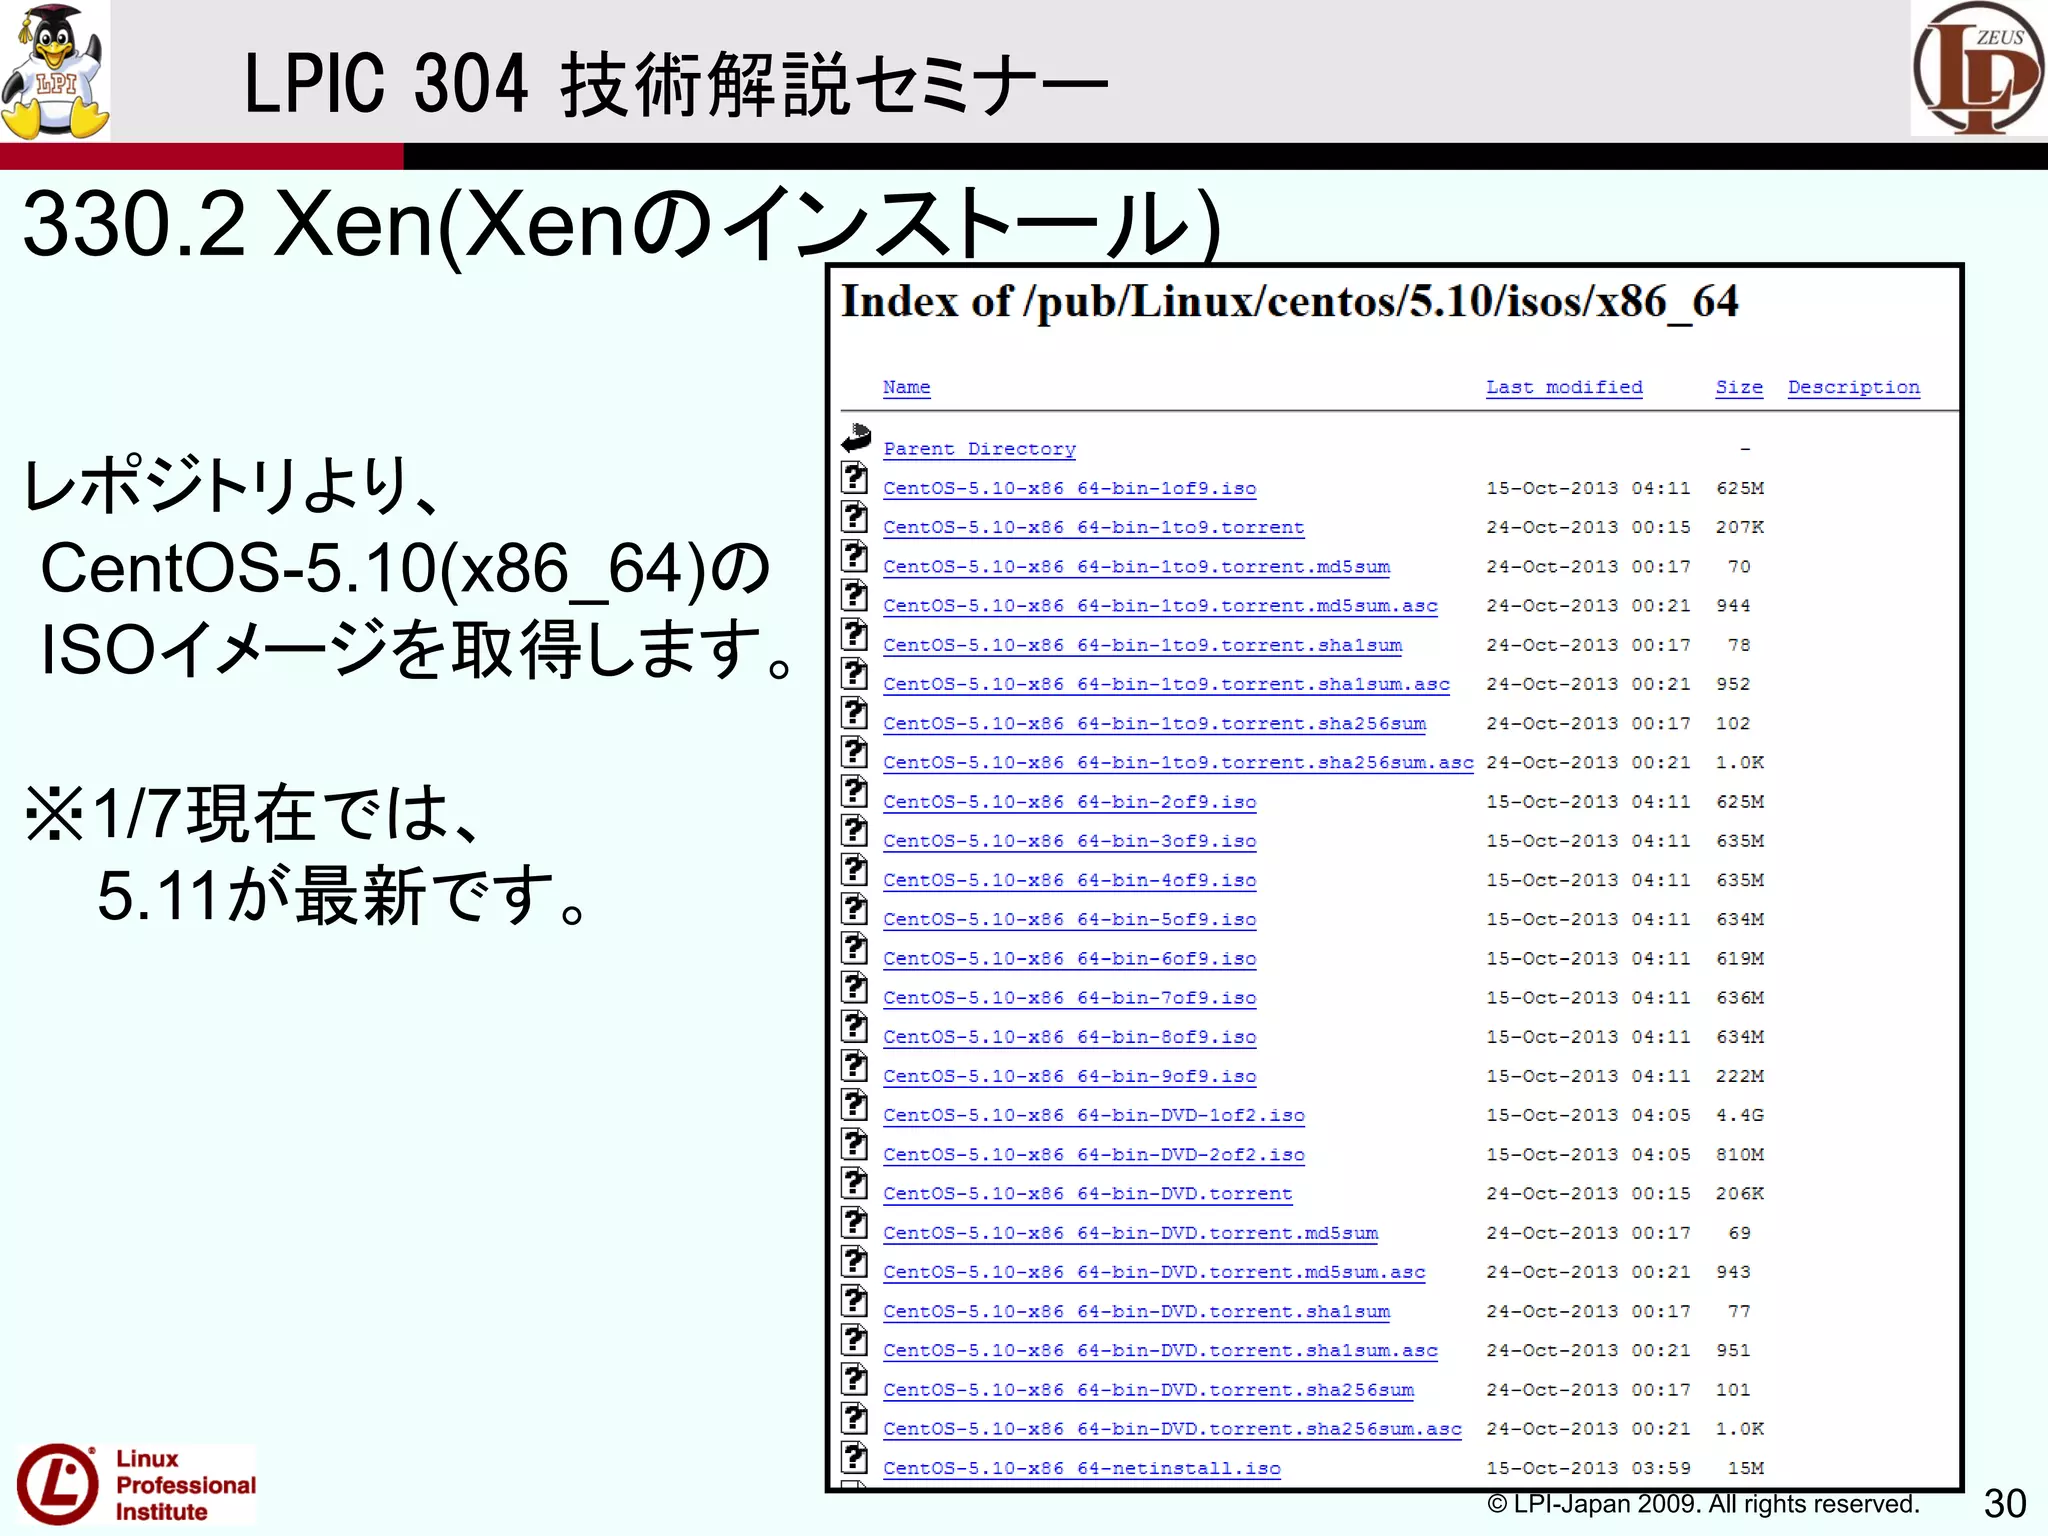Click file icon beside bin-DVD-2of2.iso
Screen dimensions: 2048x1536
tap(854, 1144)
